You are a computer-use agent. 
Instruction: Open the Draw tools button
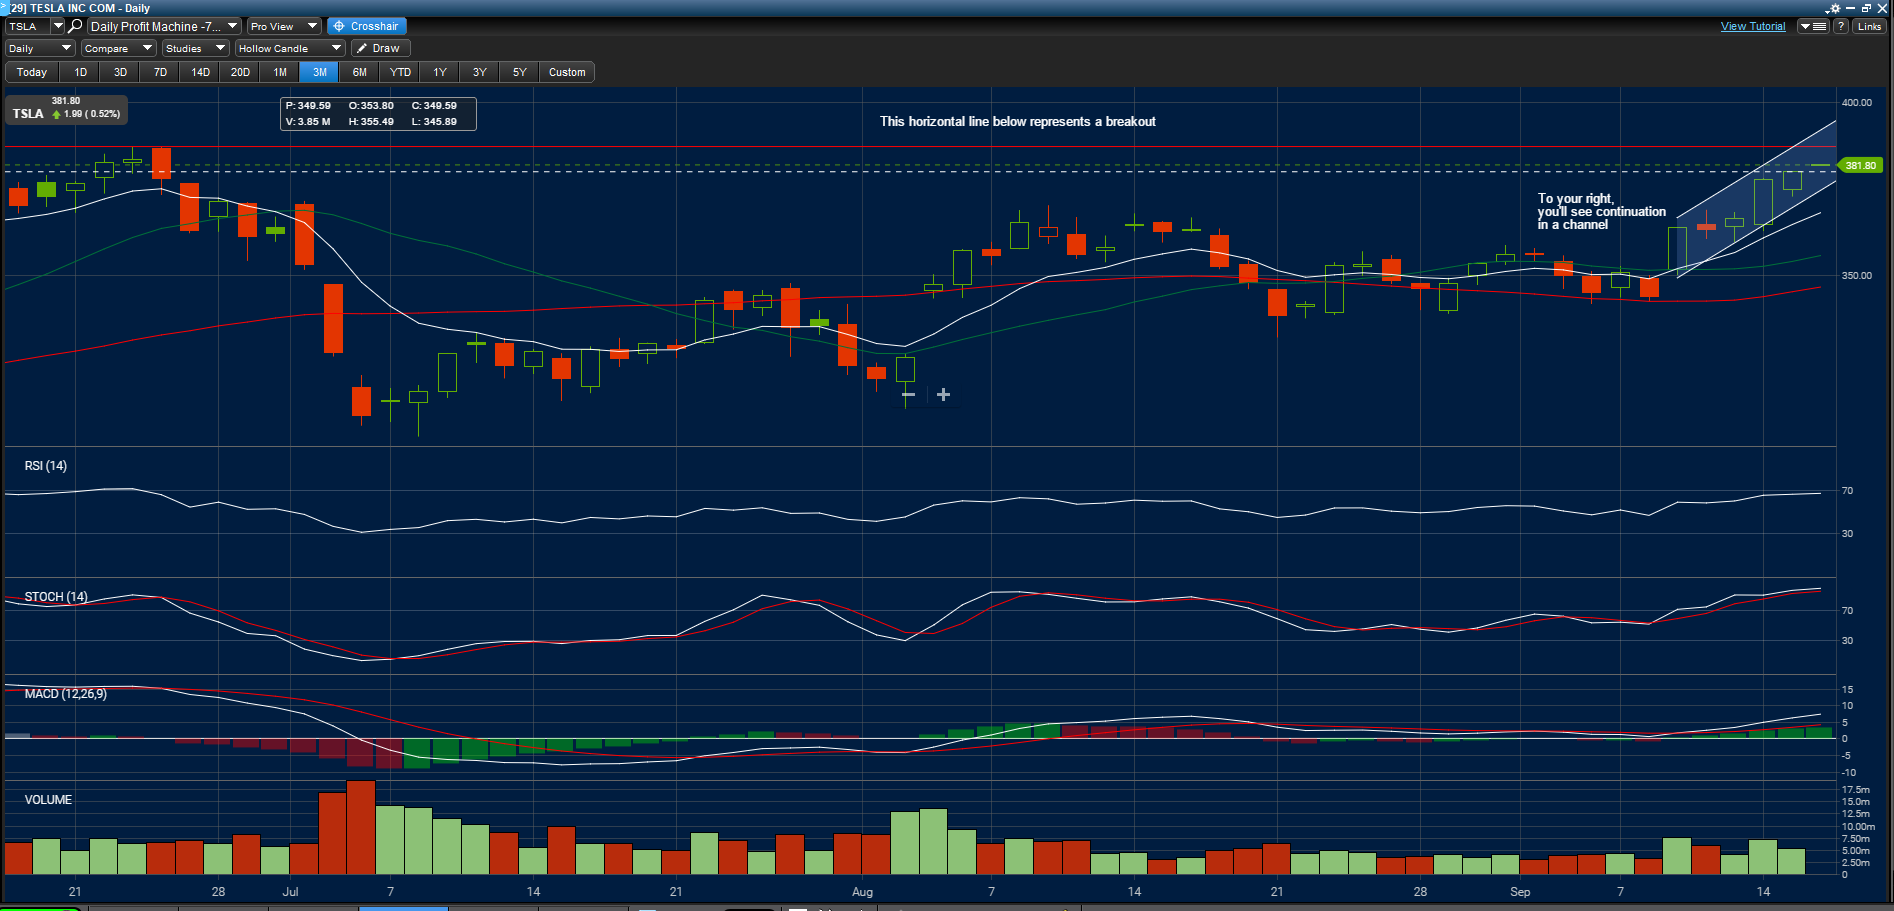coord(380,48)
